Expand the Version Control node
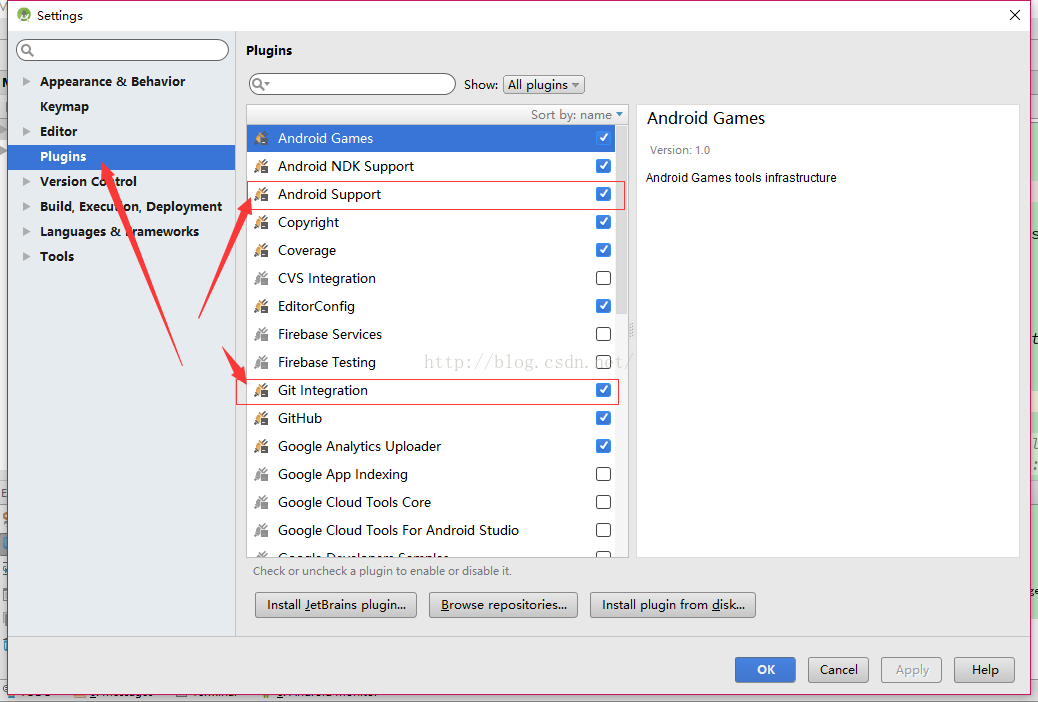 pyautogui.click(x=26, y=181)
